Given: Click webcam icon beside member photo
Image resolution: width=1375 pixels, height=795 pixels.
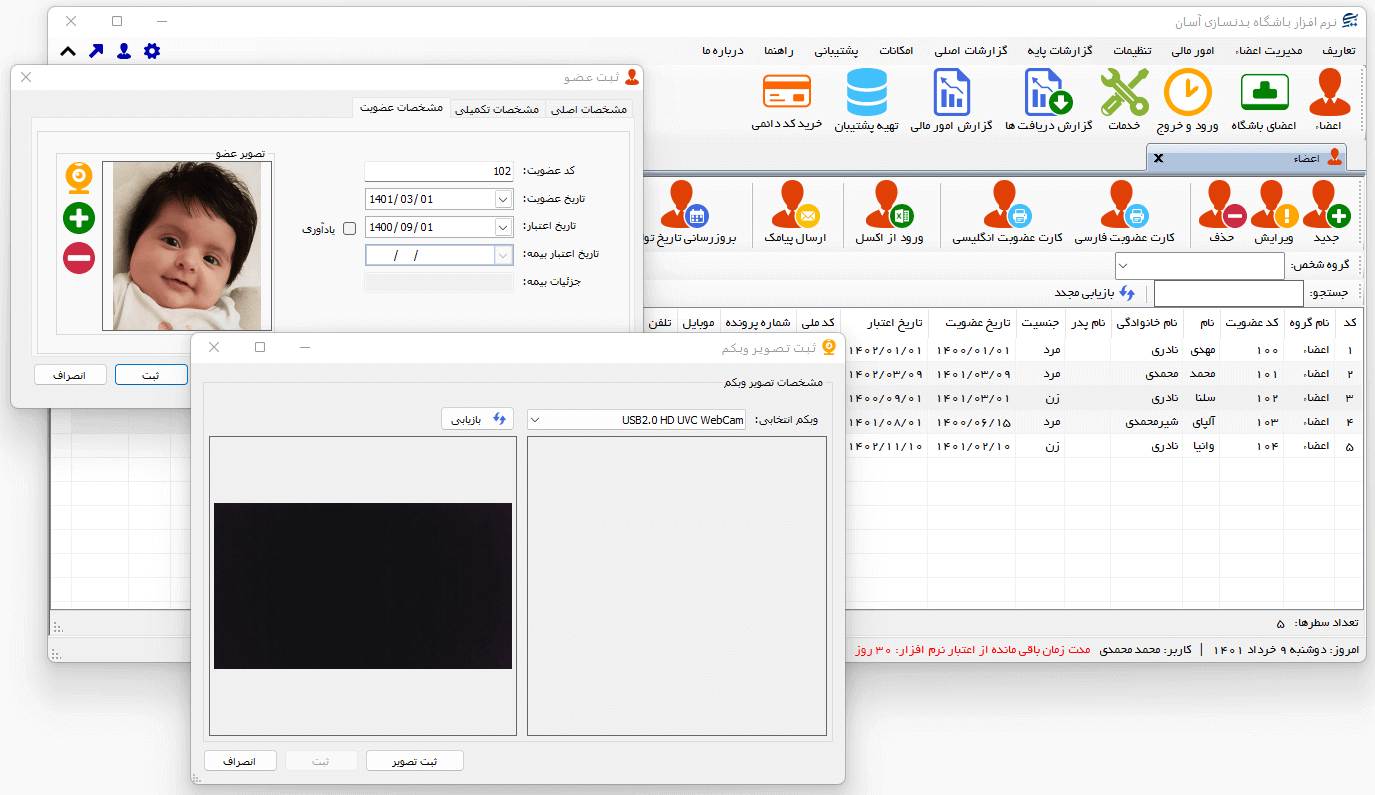Looking at the screenshot, I should [x=79, y=178].
